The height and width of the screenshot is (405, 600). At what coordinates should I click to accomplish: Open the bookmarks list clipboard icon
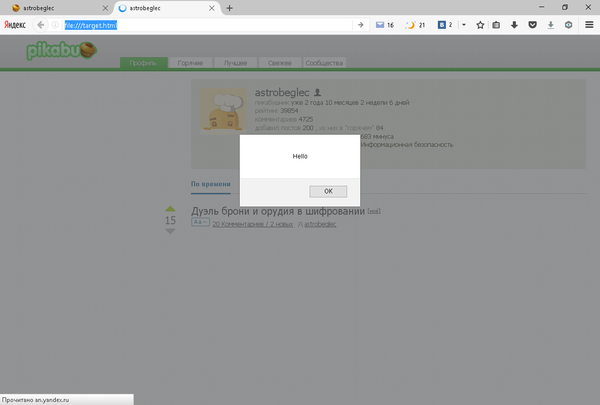497,24
